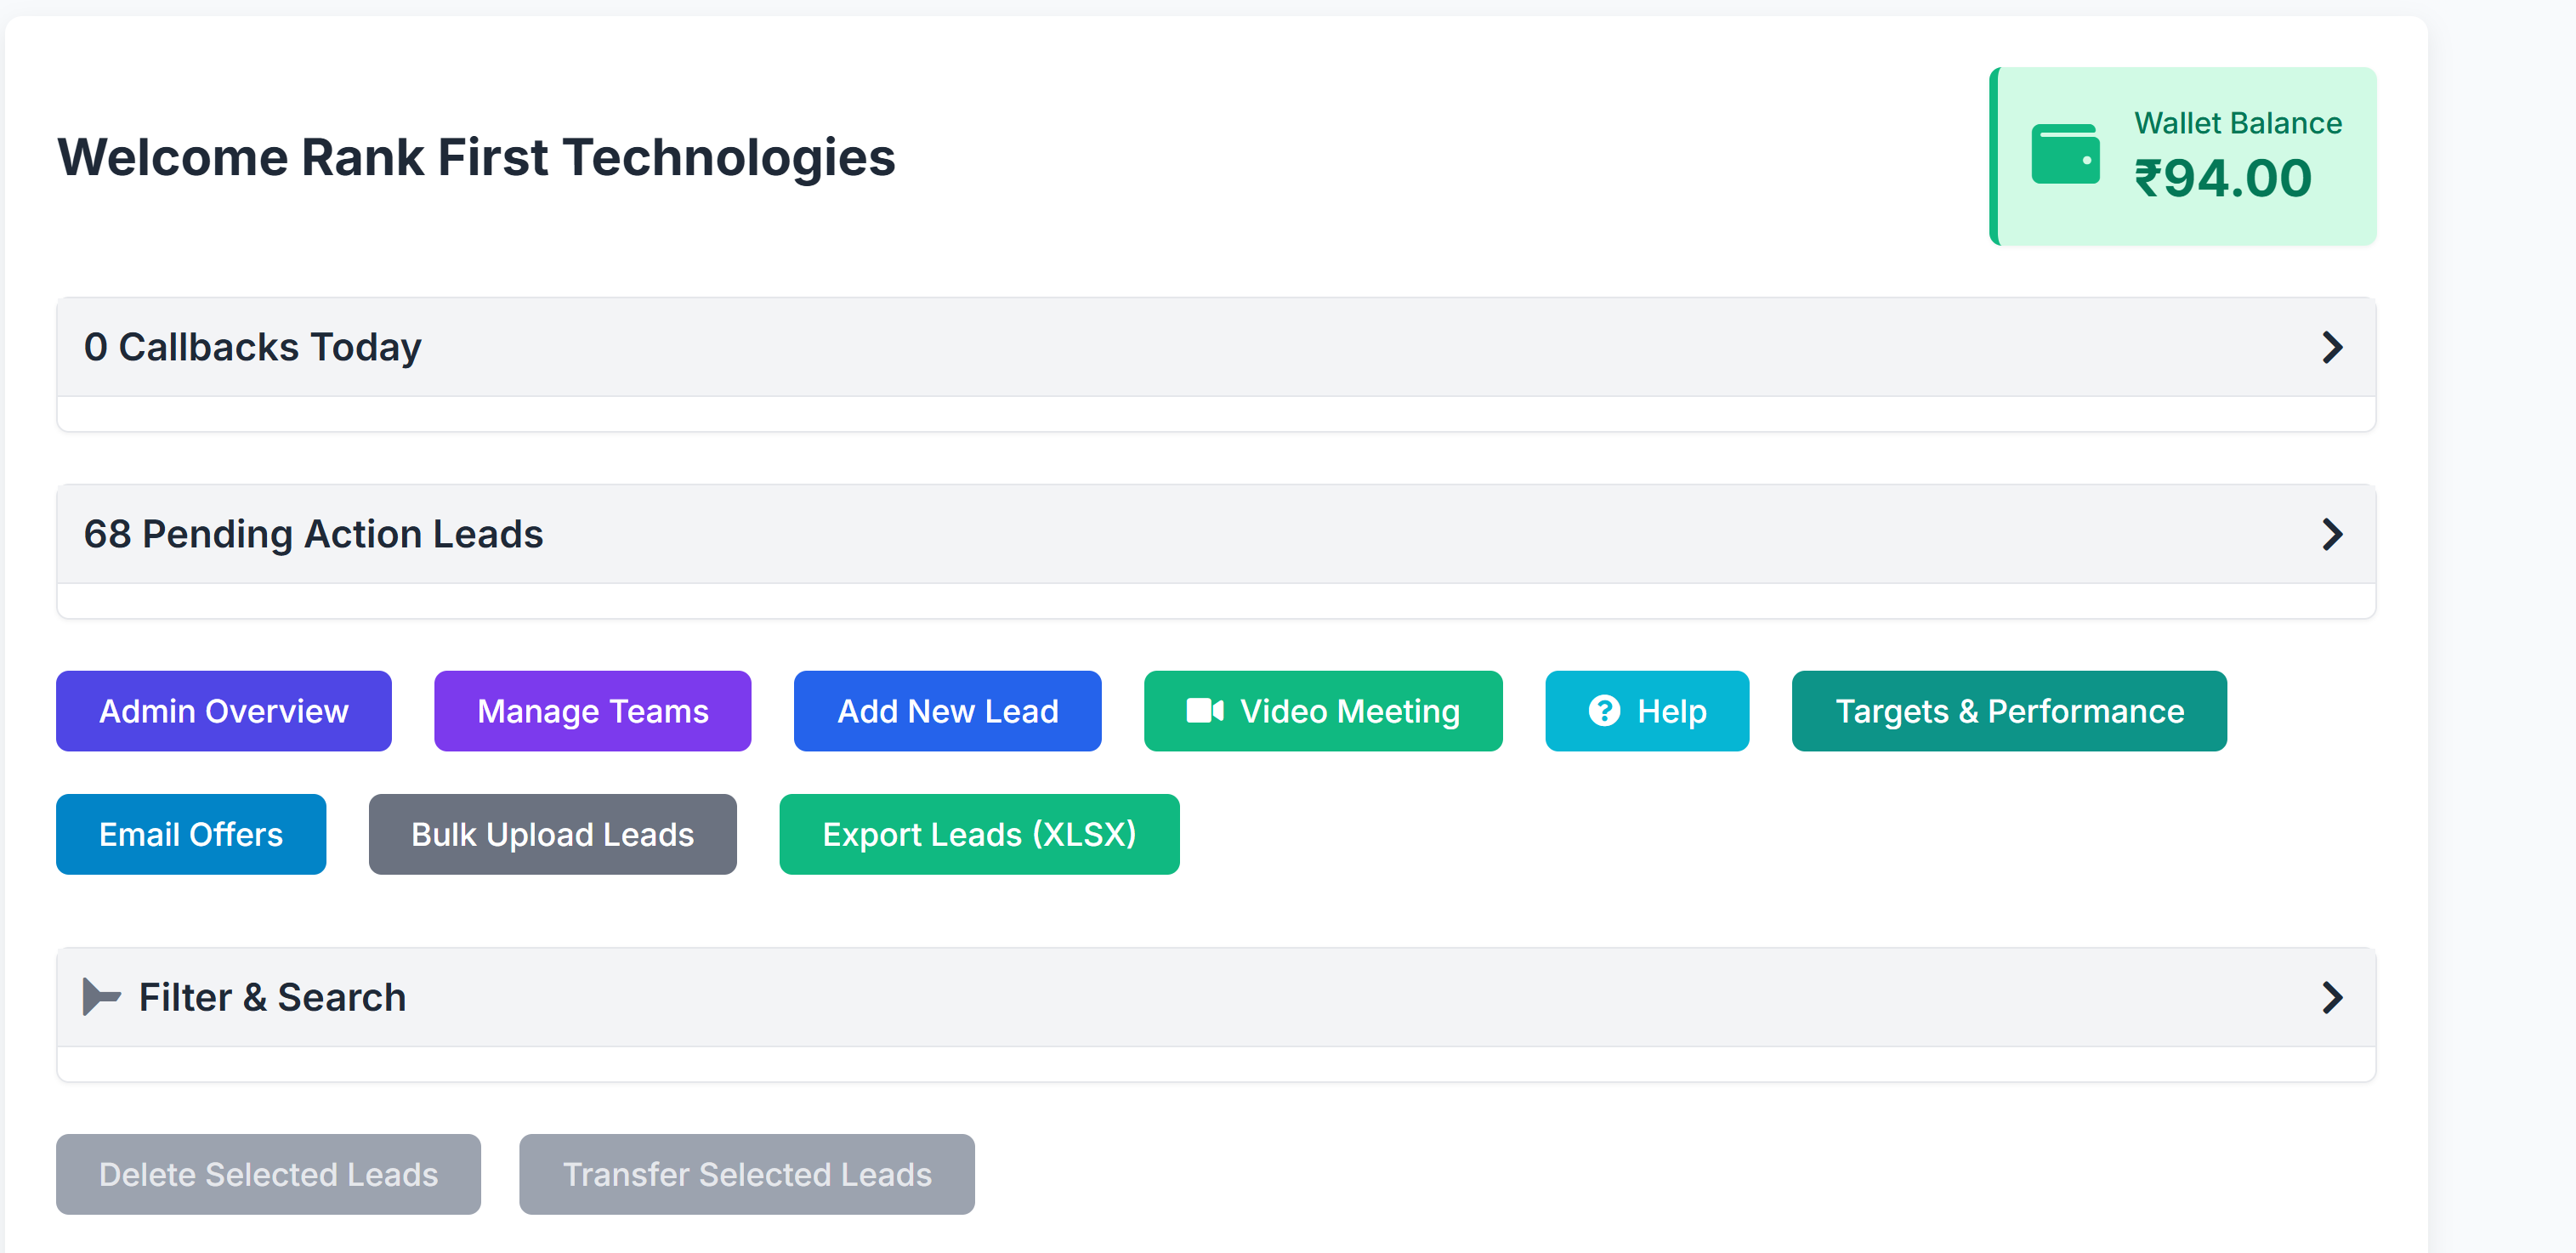Viewport: 2576px width, 1253px height.
Task: Click the Wallet Balance card showing ₹94.00
Action: click(2183, 155)
